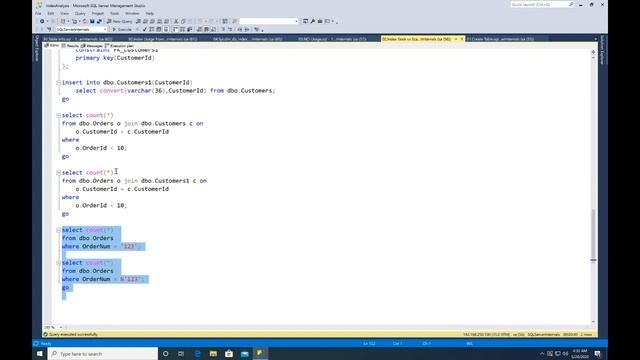Click the Cut icon in toolbar

[x=176, y=21]
